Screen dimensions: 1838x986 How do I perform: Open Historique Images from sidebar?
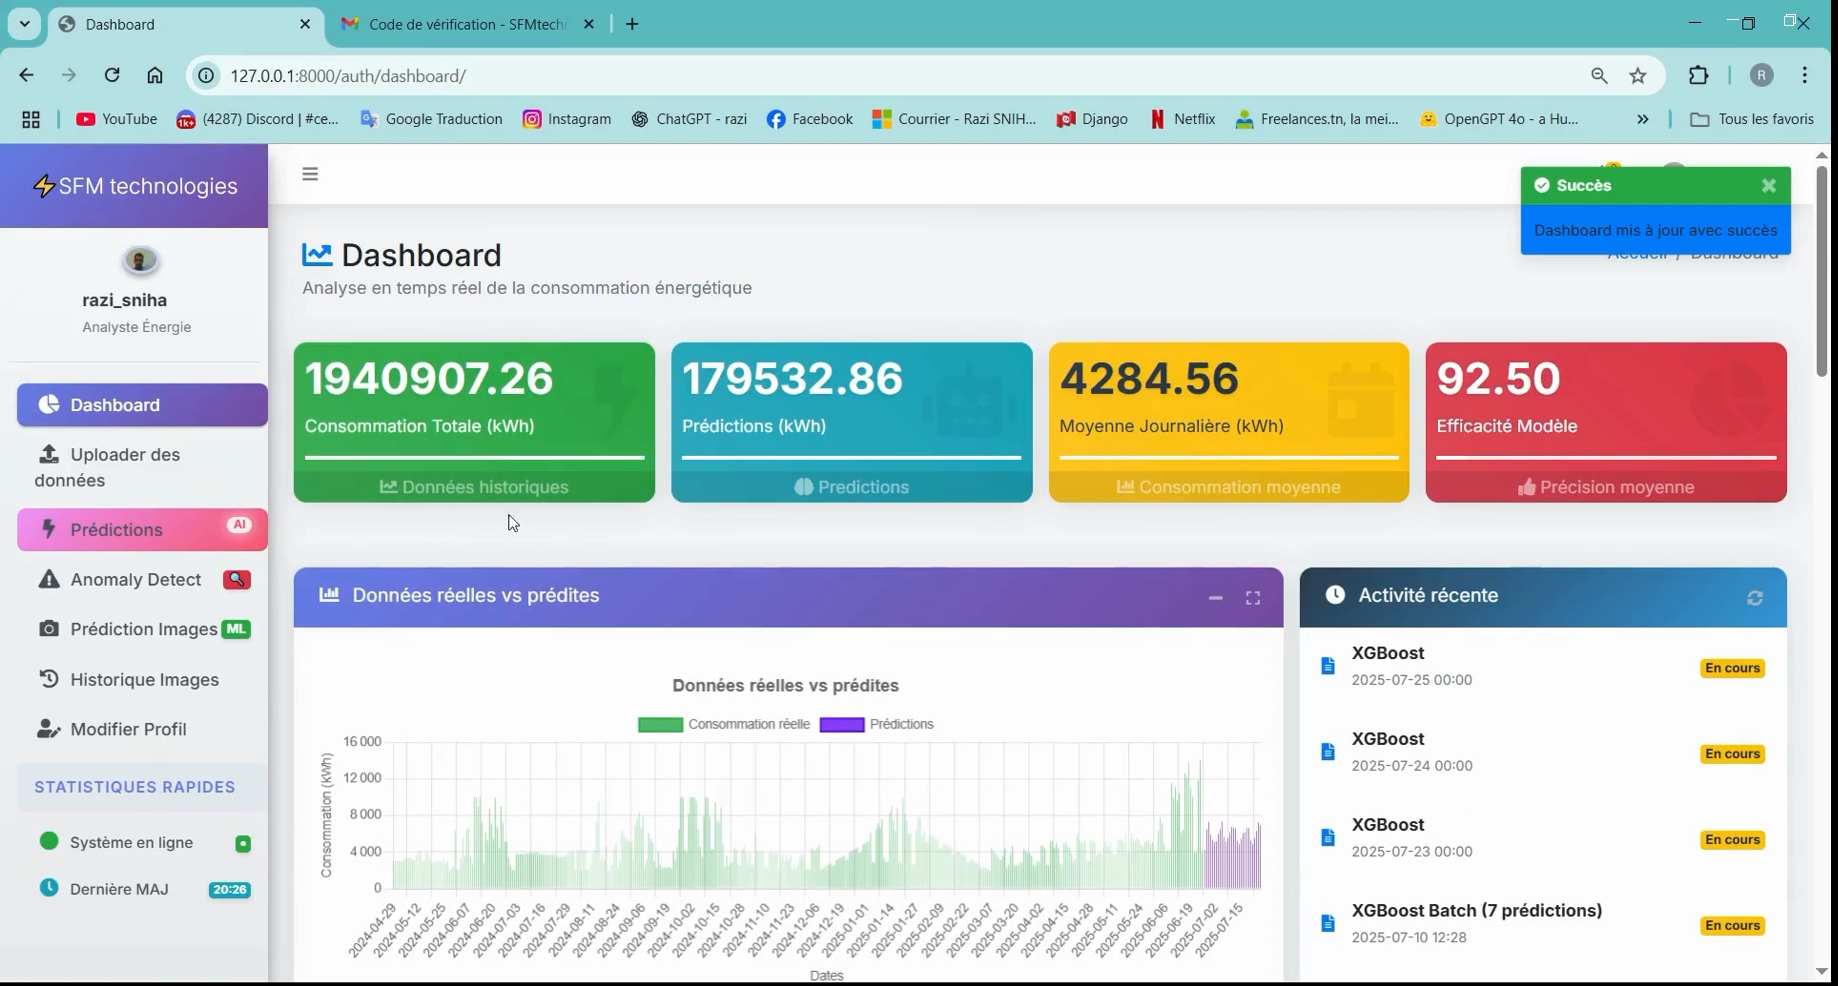144,680
